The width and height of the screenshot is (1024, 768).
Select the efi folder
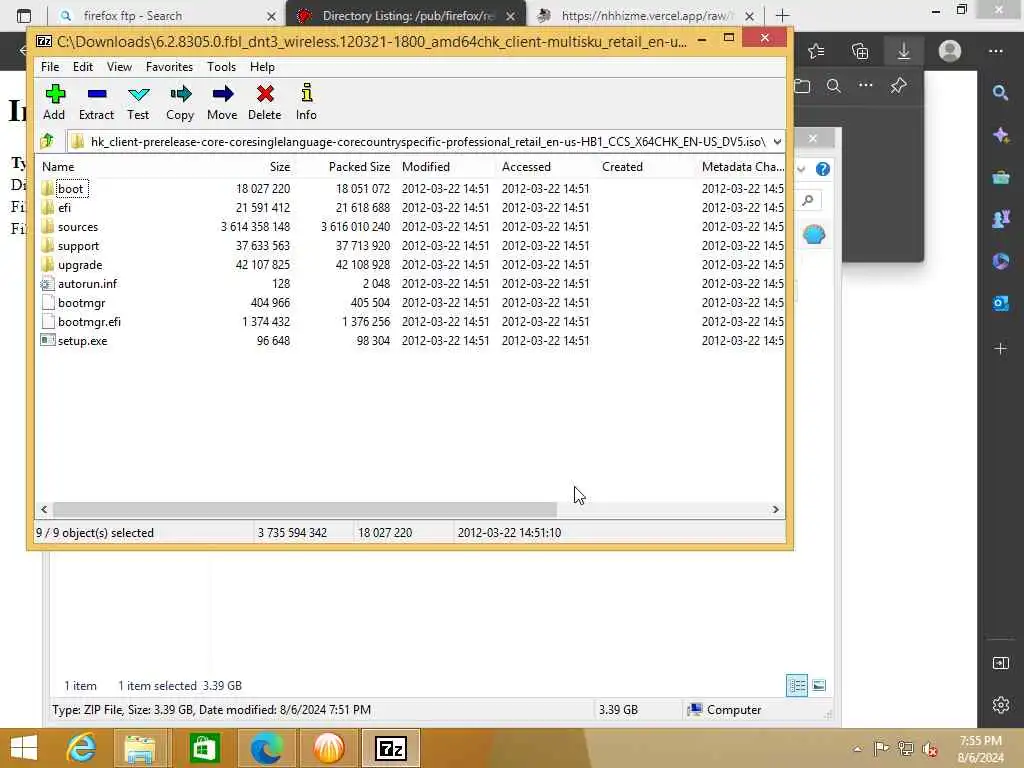tap(64, 208)
